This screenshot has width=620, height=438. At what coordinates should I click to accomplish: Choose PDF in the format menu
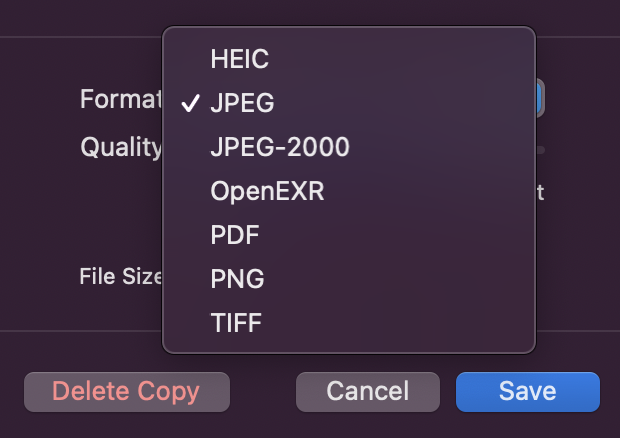(235, 235)
